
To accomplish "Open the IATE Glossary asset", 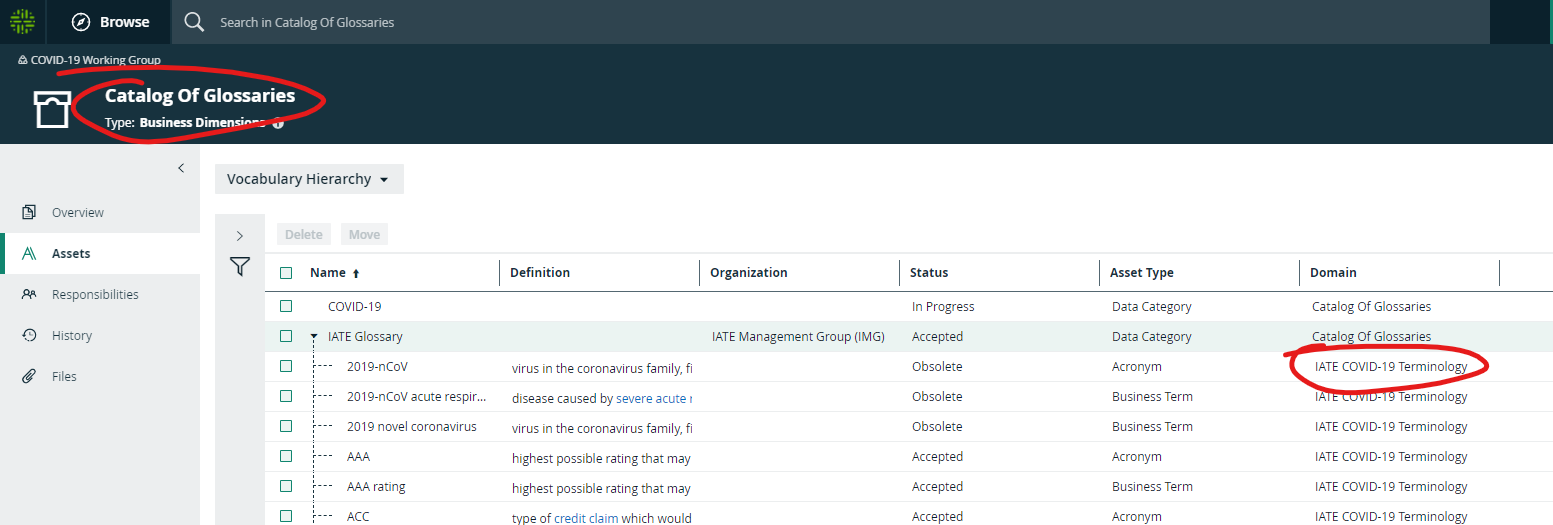I will [x=365, y=336].
